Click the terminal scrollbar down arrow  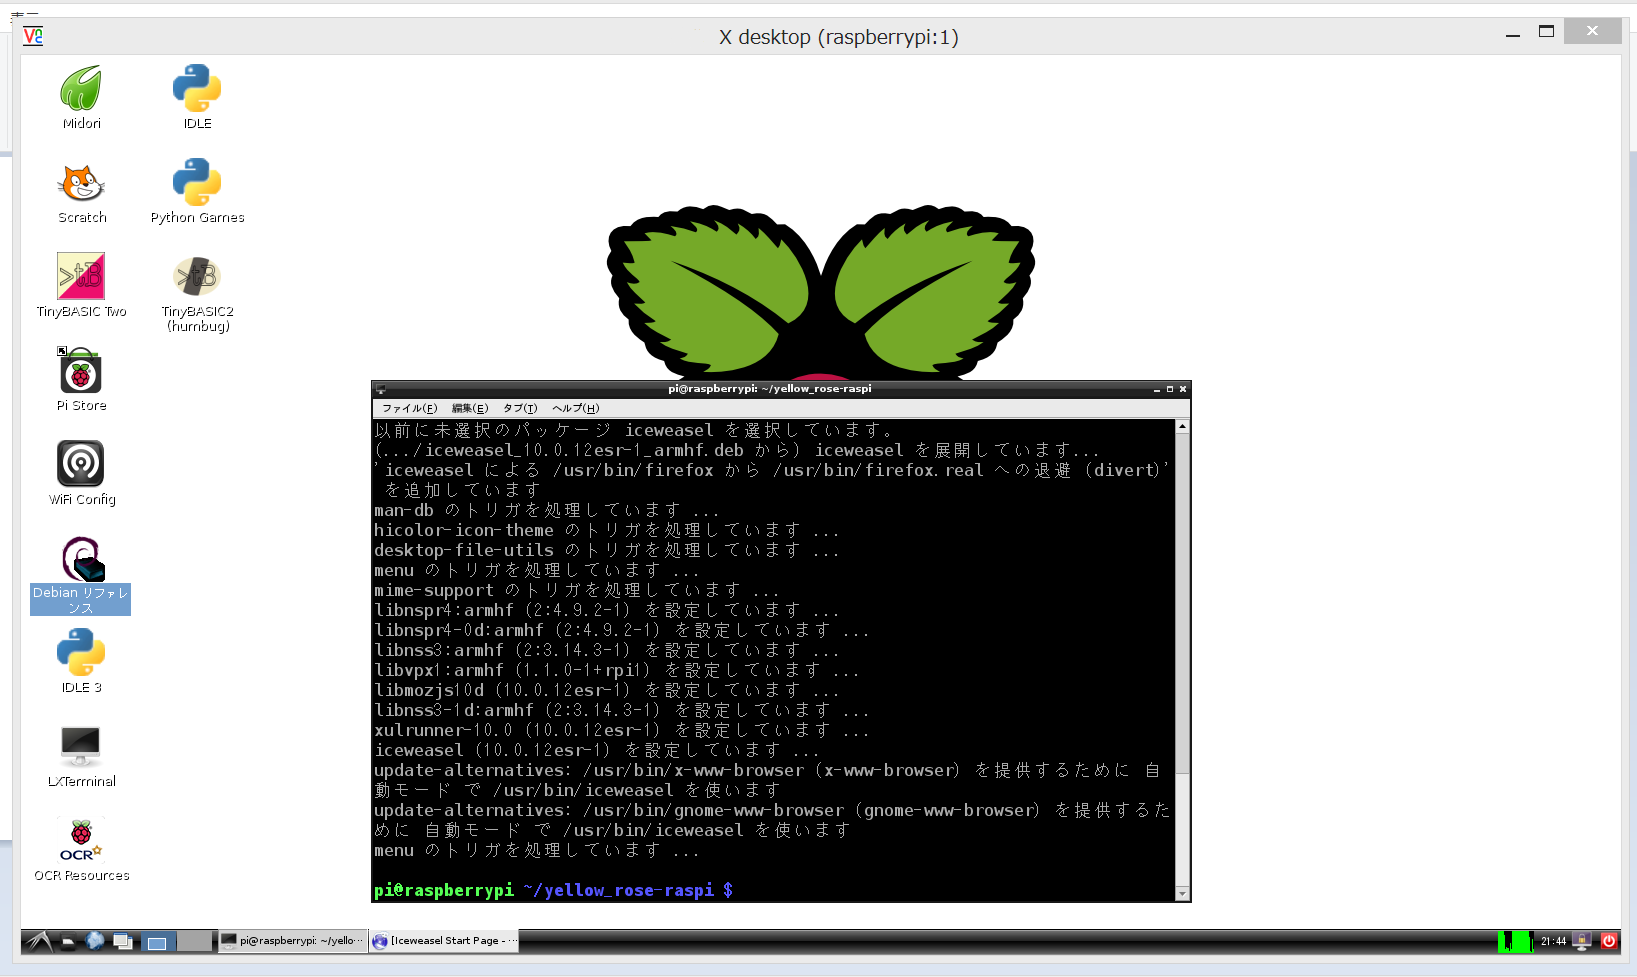[x=1182, y=894]
